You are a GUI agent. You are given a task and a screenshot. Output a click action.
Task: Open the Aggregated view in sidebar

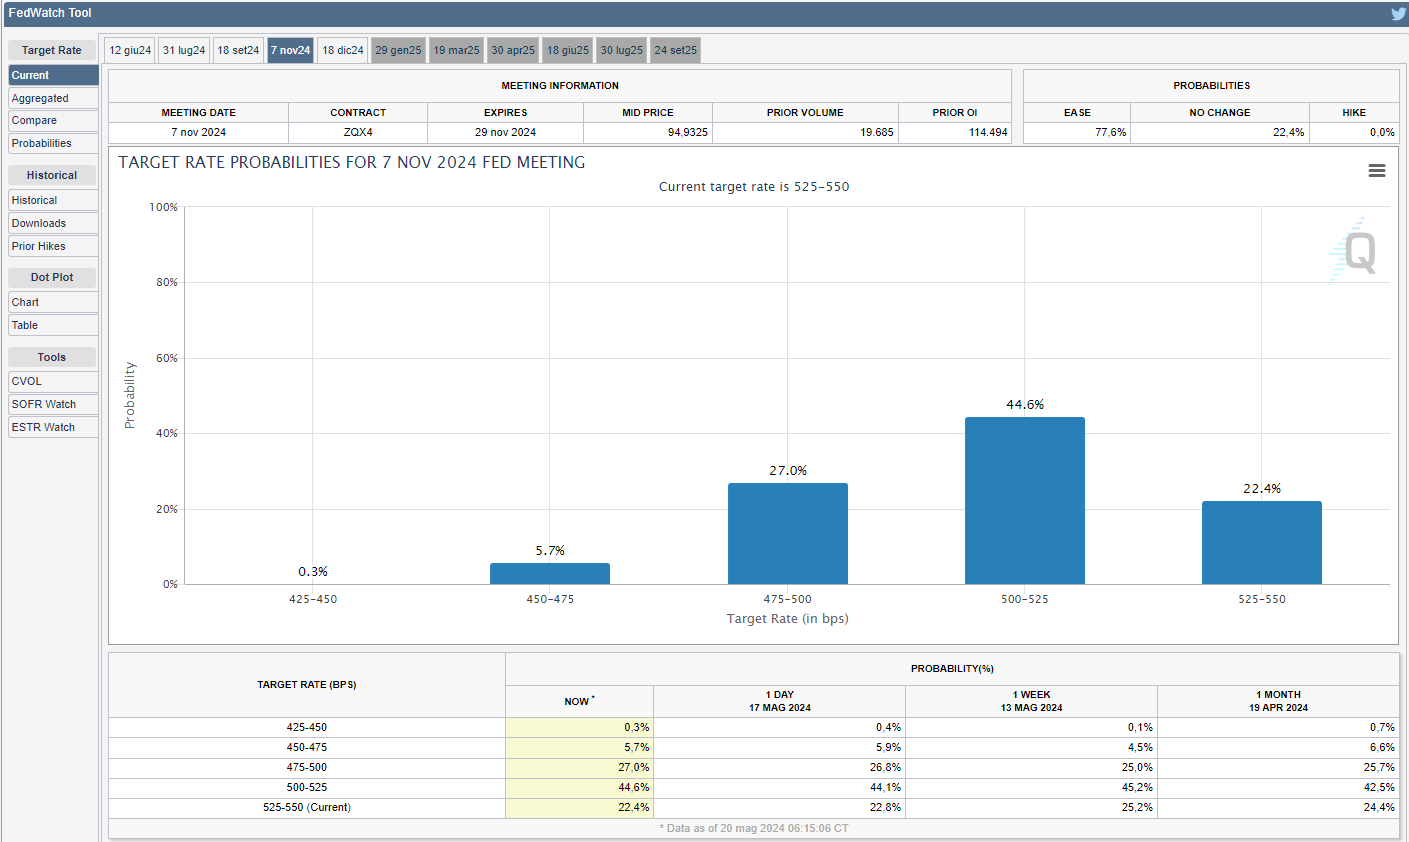pos(53,98)
